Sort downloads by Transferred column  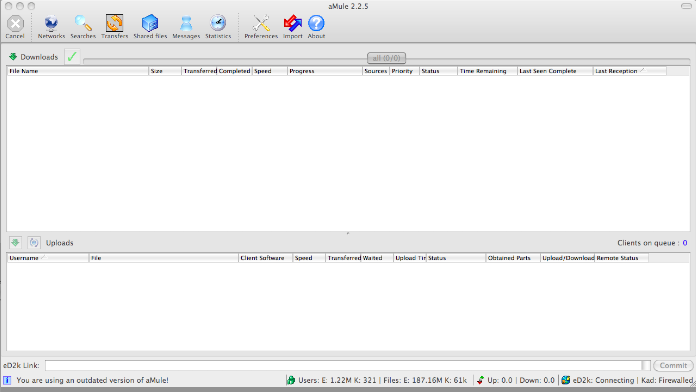(x=199, y=71)
